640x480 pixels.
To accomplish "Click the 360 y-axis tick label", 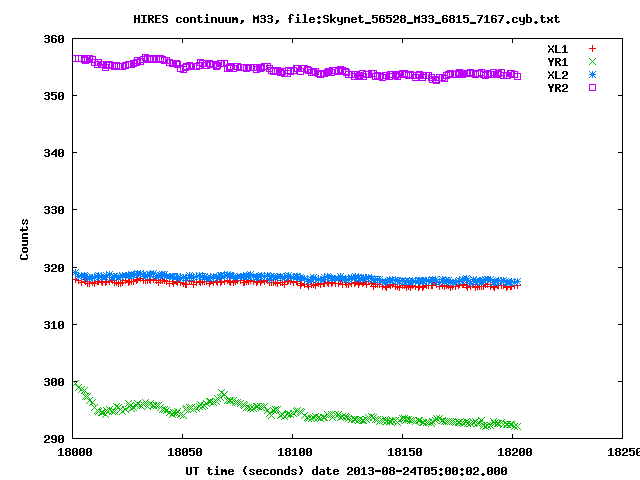I will point(54,39).
